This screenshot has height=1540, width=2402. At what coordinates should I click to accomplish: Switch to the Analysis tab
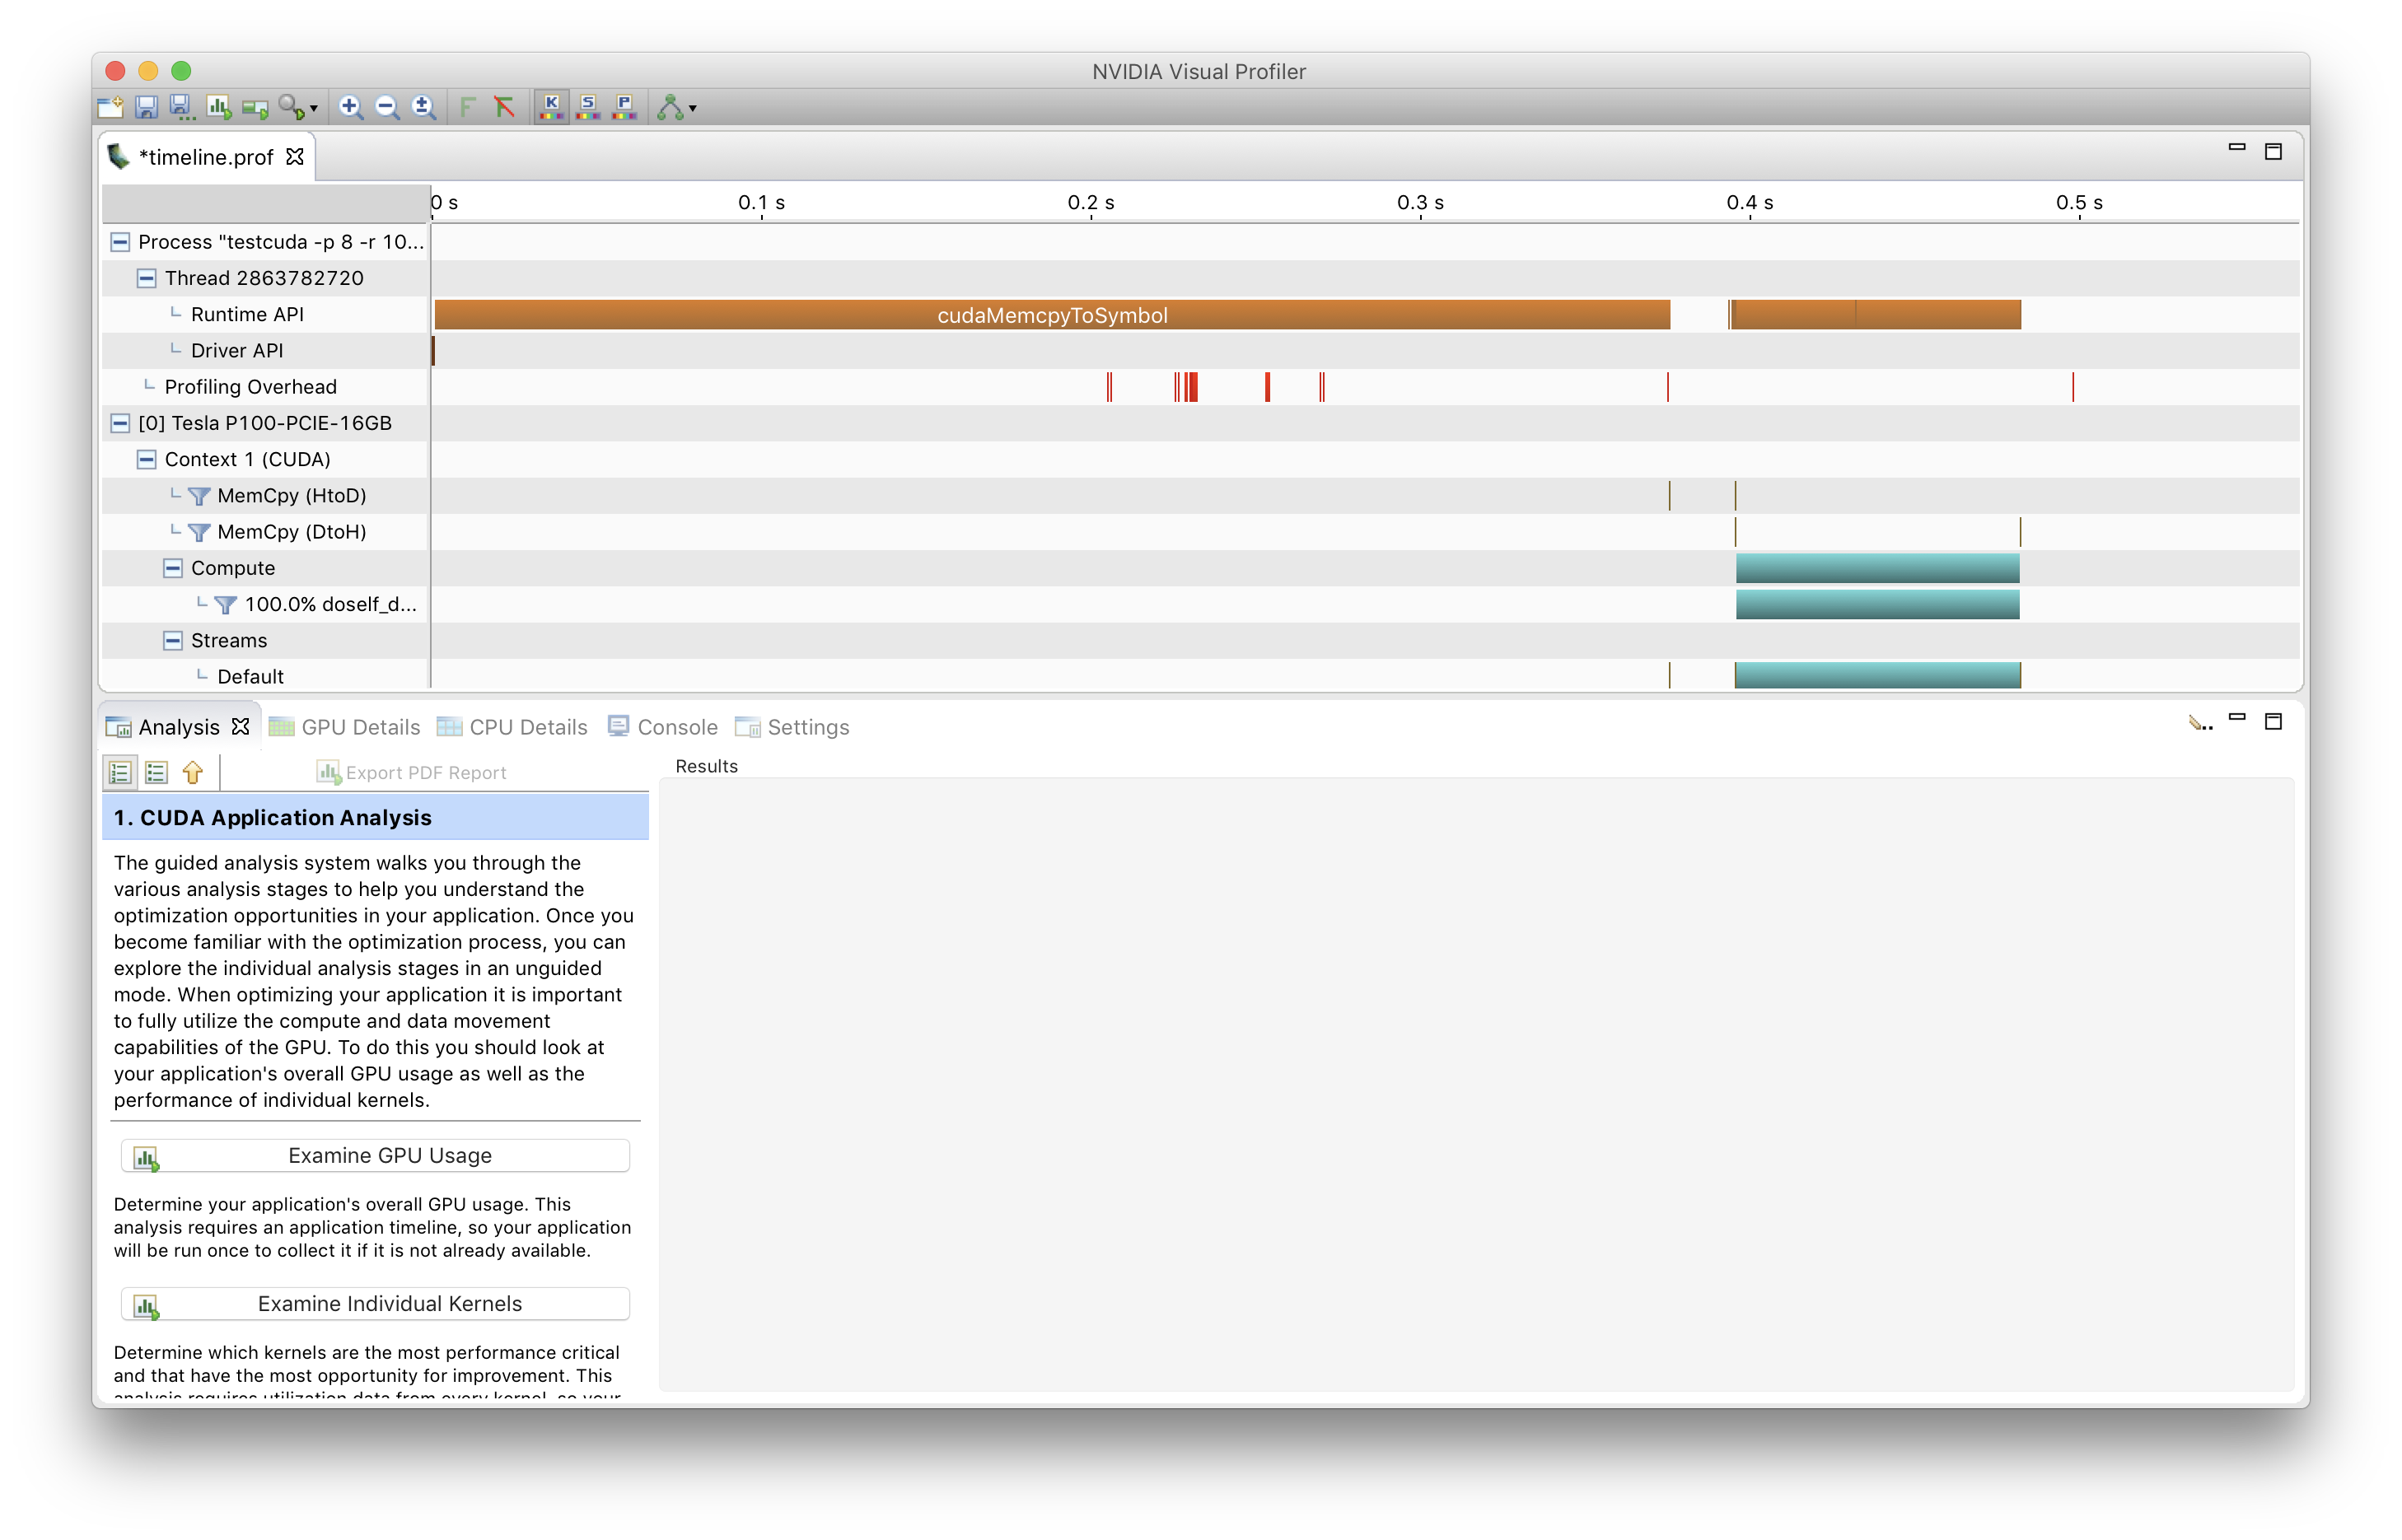coord(178,727)
